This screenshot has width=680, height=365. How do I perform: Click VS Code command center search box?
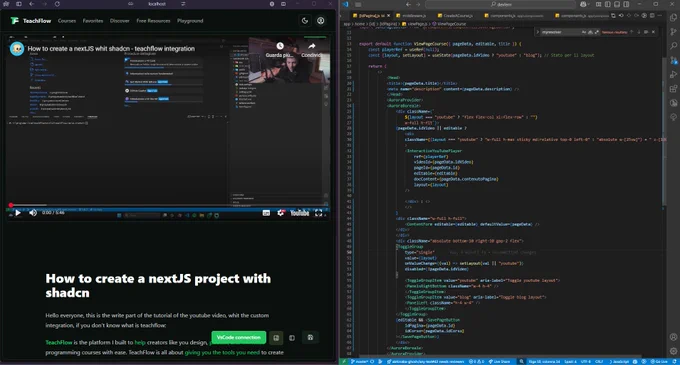tap(500, 4)
